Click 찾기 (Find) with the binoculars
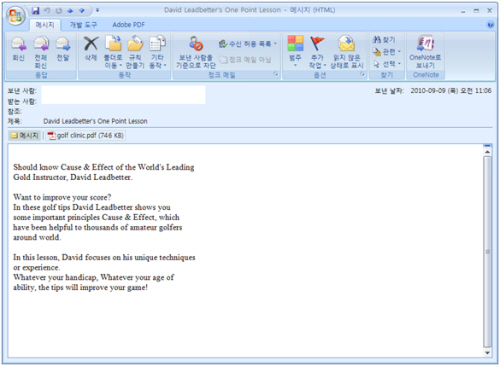This screenshot has height=366, width=500. [384, 40]
